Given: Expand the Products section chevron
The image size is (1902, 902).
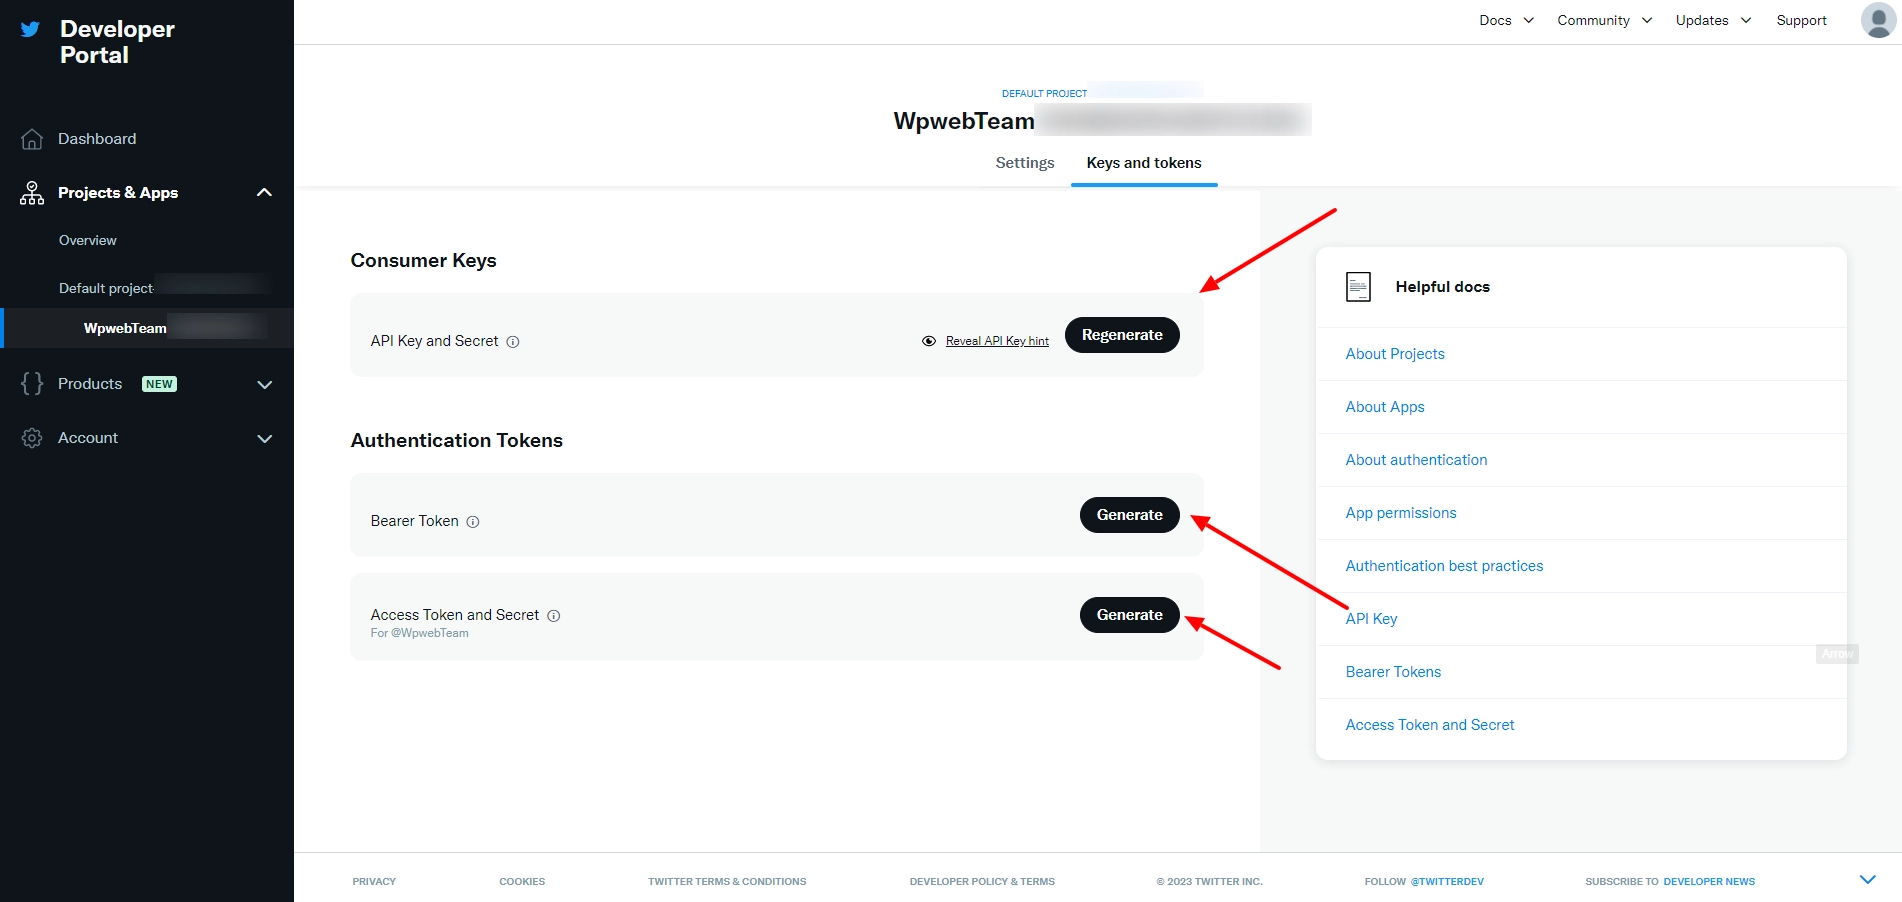Looking at the screenshot, I should click(265, 385).
